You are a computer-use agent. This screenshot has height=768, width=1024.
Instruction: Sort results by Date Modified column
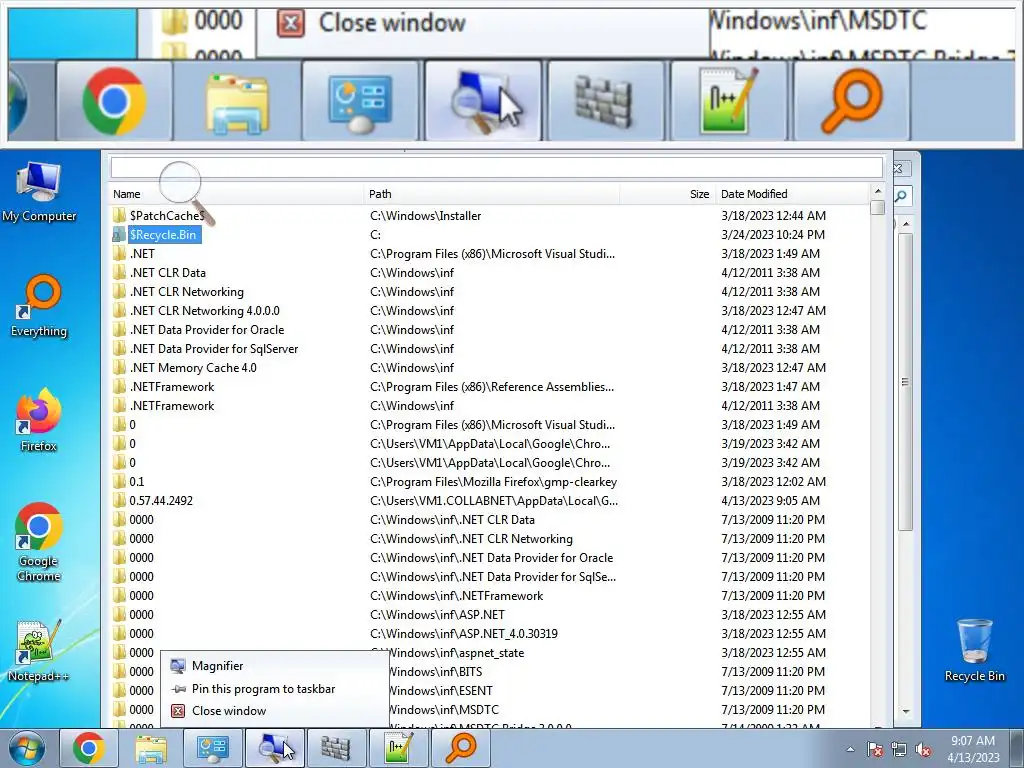click(x=793, y=194)
